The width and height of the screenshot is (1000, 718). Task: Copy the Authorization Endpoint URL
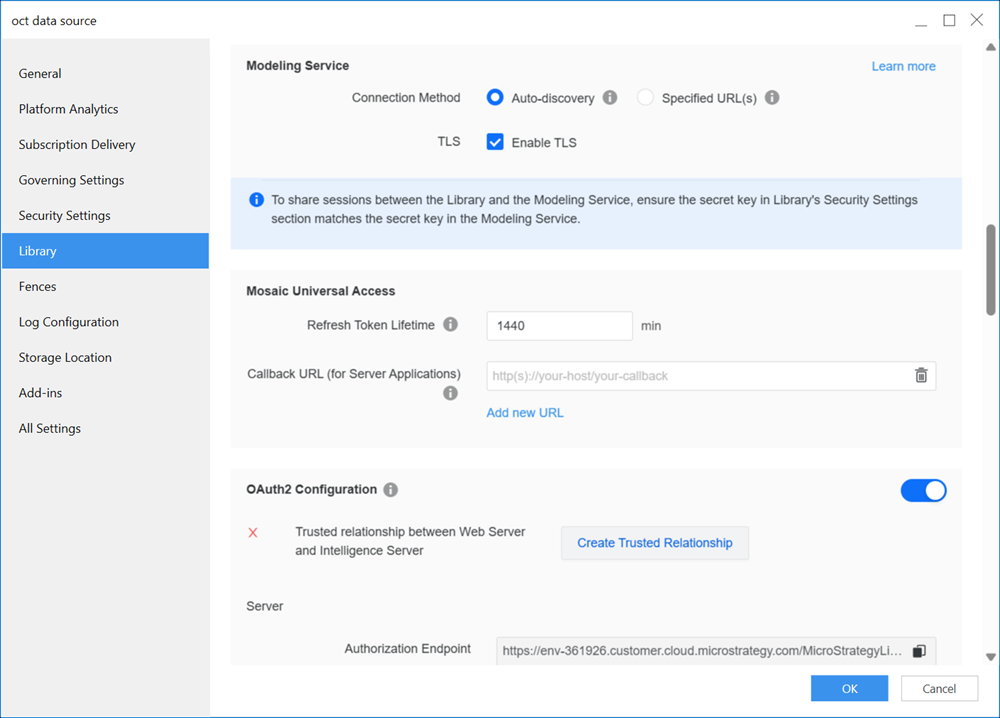[x=919, y=651]
